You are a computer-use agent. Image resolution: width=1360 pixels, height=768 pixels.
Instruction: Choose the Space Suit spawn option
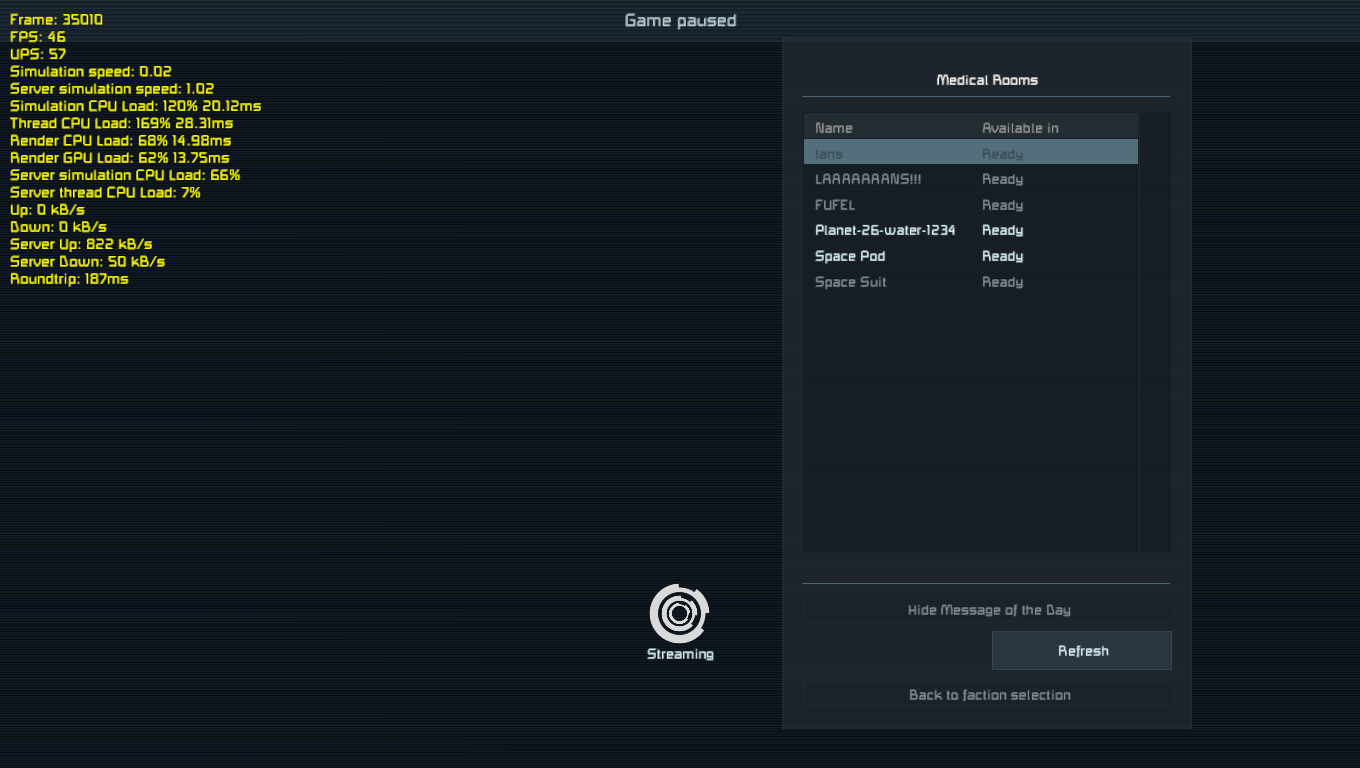point(970,282)
